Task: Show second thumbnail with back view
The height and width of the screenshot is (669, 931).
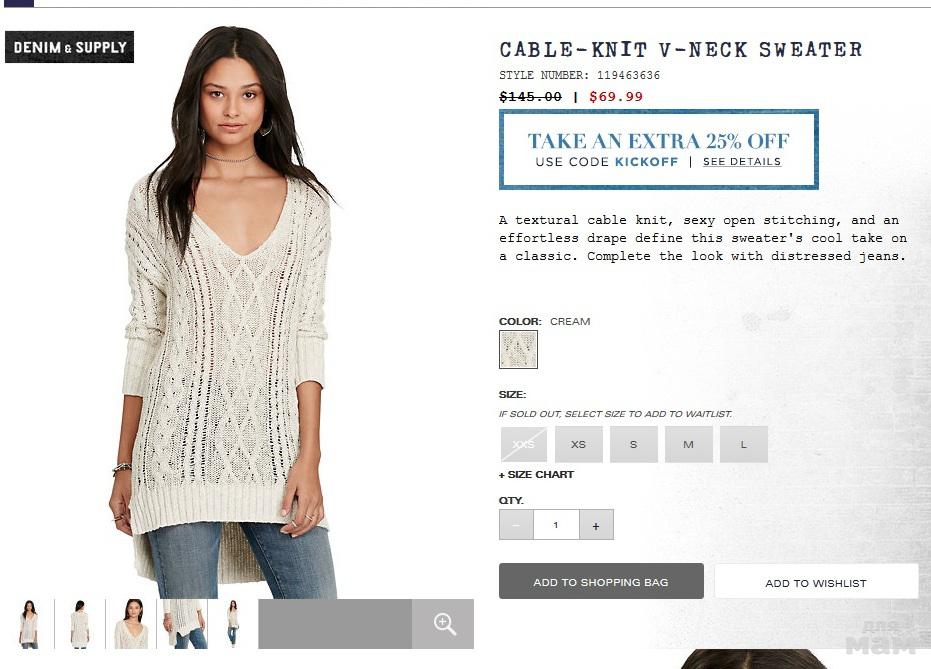Action: [x=80, y=624]
